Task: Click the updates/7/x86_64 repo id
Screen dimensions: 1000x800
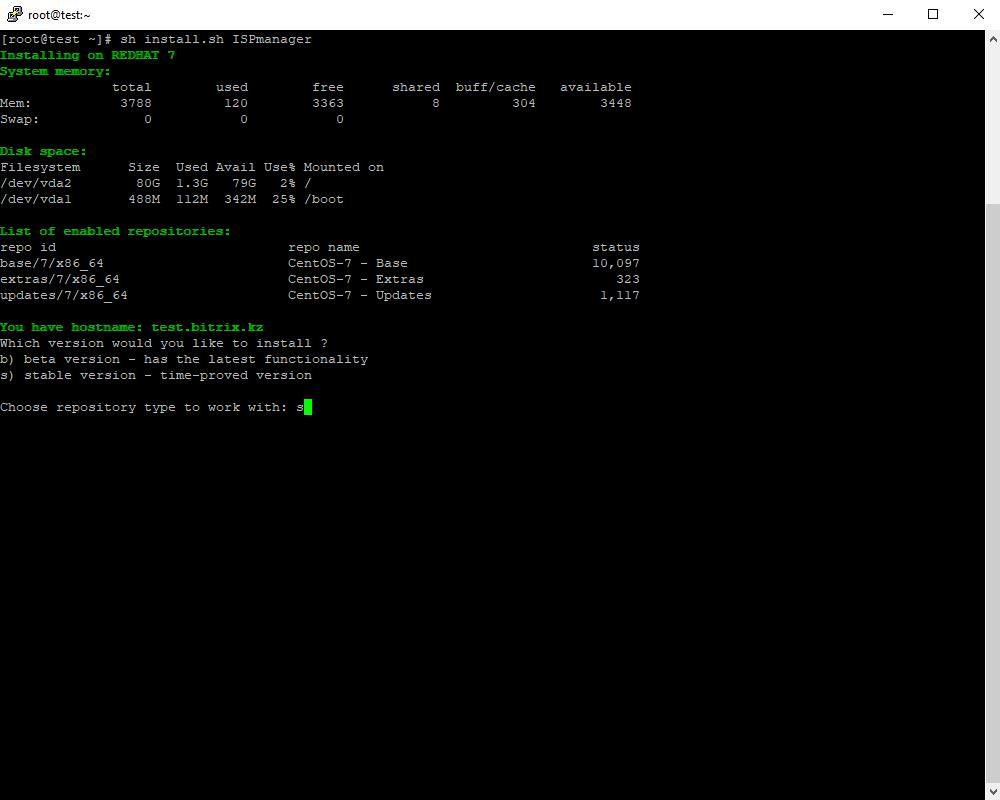Action: coord(64,295)
